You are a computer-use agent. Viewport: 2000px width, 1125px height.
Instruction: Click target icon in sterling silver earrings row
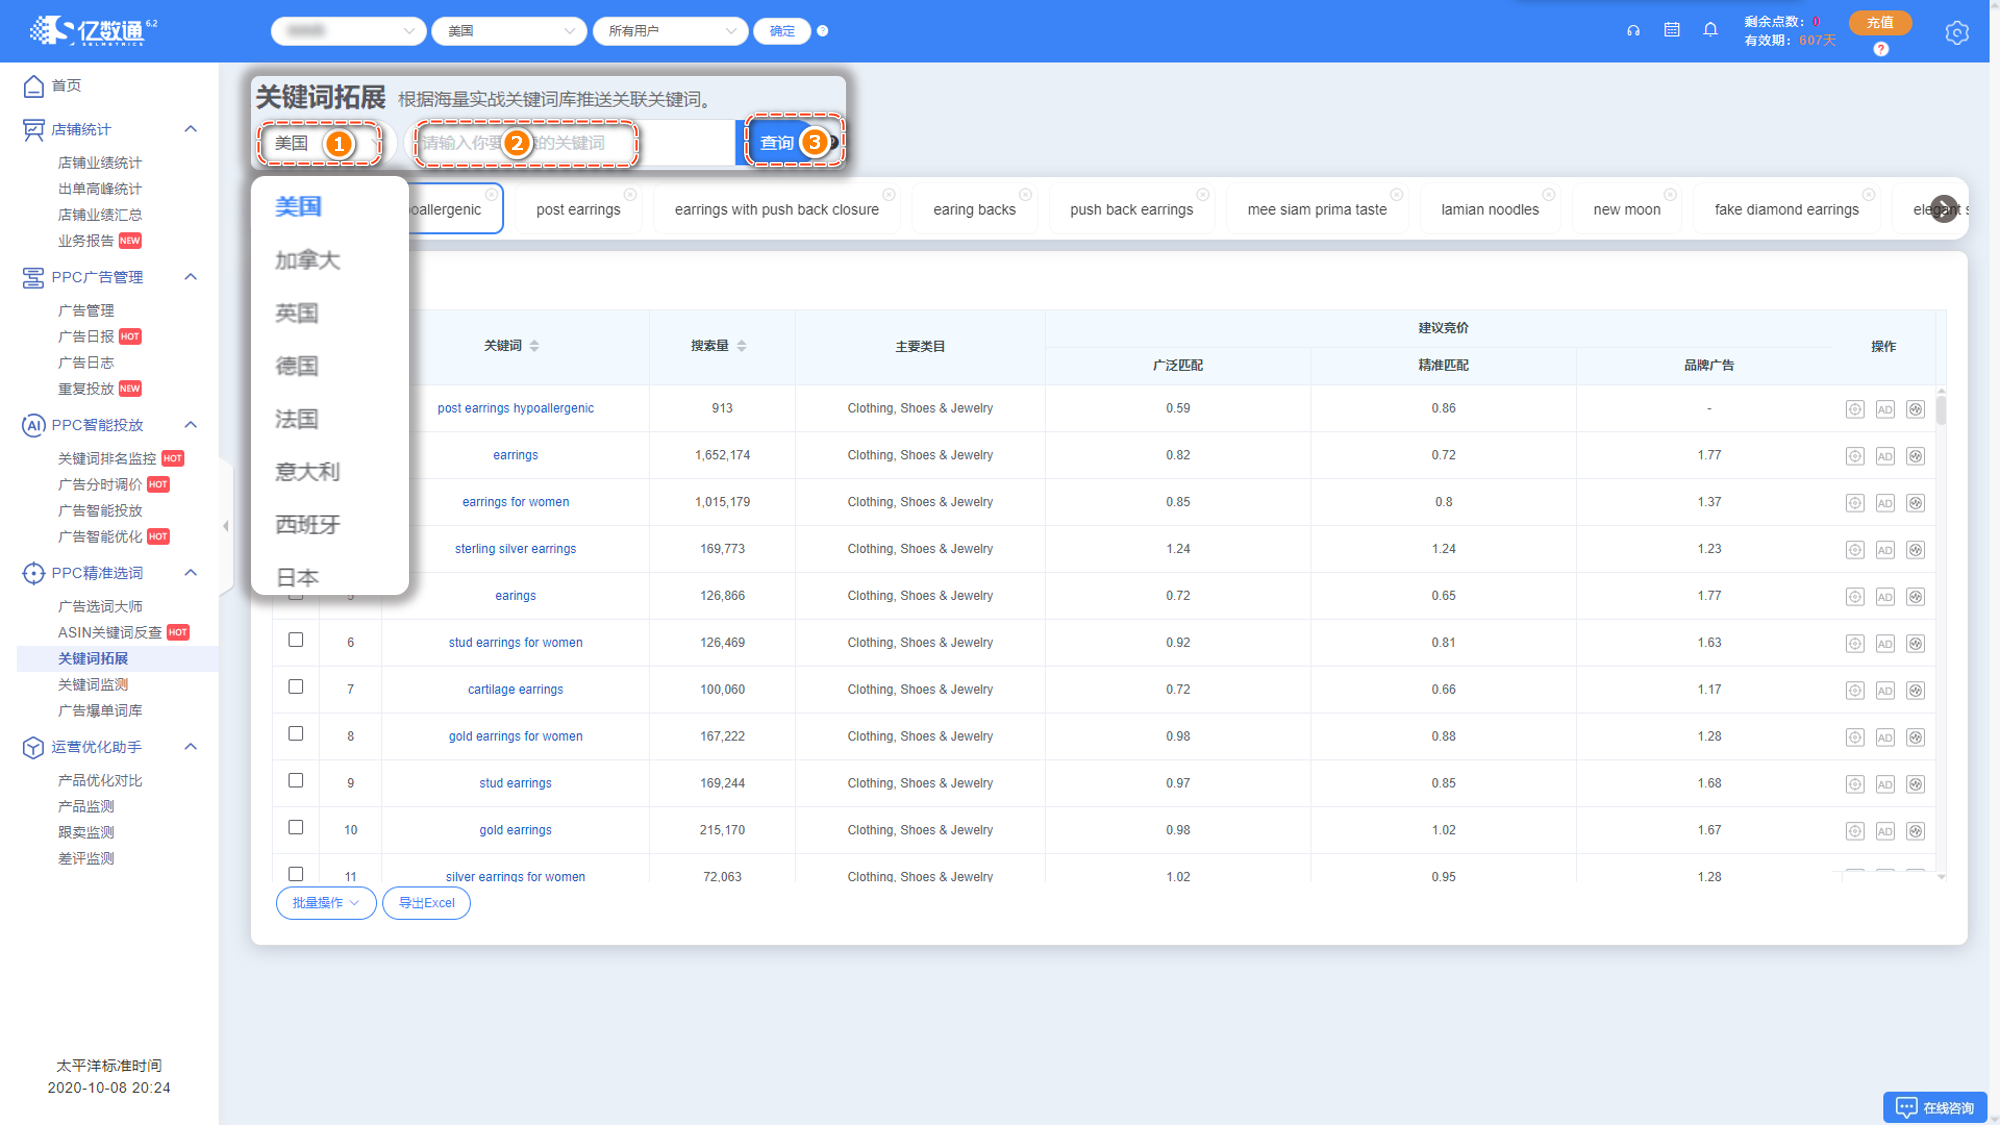click(1855, 550)
